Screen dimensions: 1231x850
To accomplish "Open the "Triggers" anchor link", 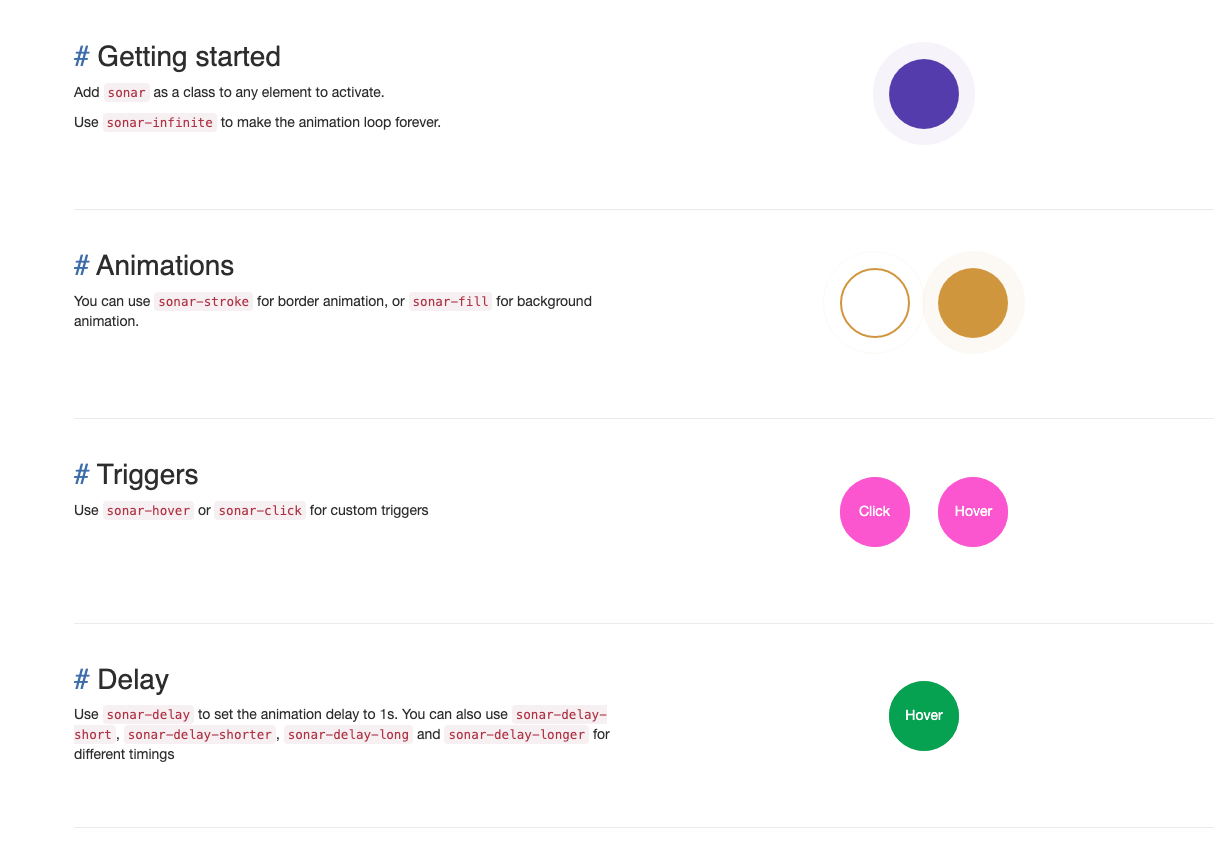I will coord(82,474).
